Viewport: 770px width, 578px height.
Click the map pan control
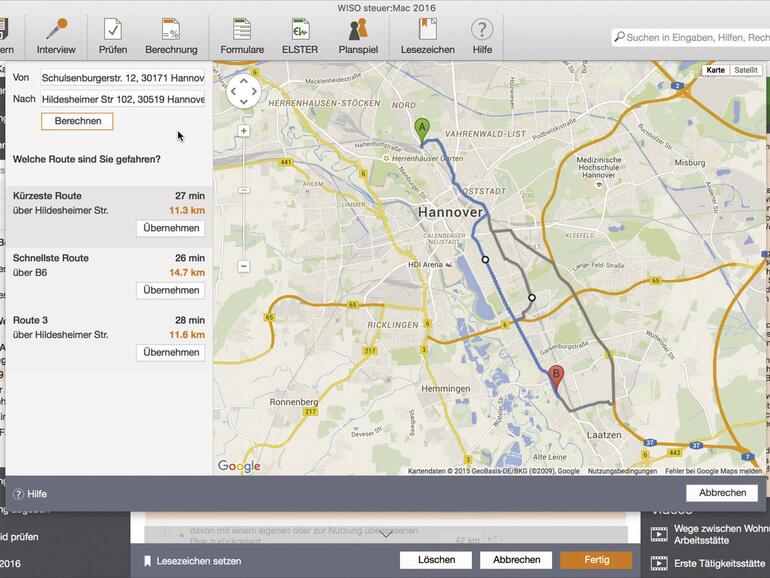coord(244,91)
